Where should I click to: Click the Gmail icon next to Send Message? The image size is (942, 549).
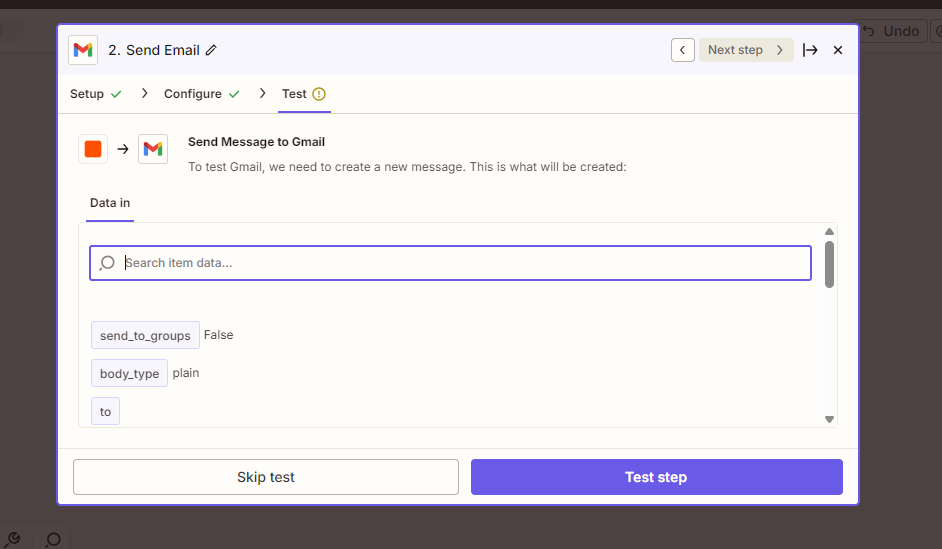coord(153,149)
